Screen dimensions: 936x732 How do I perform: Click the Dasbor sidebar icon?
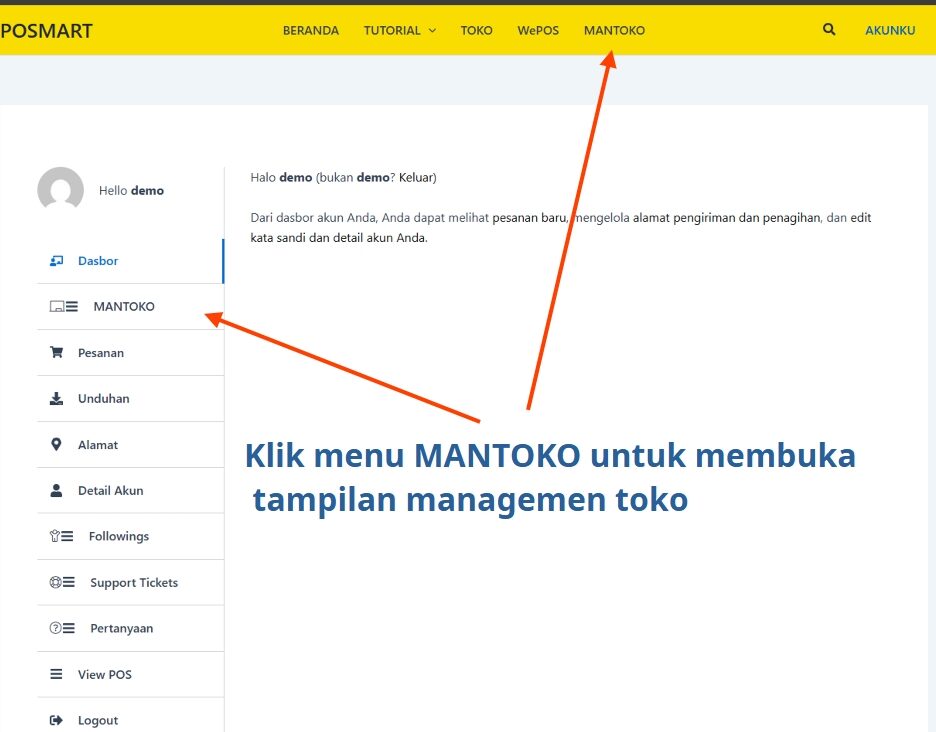tap(57, 261)
